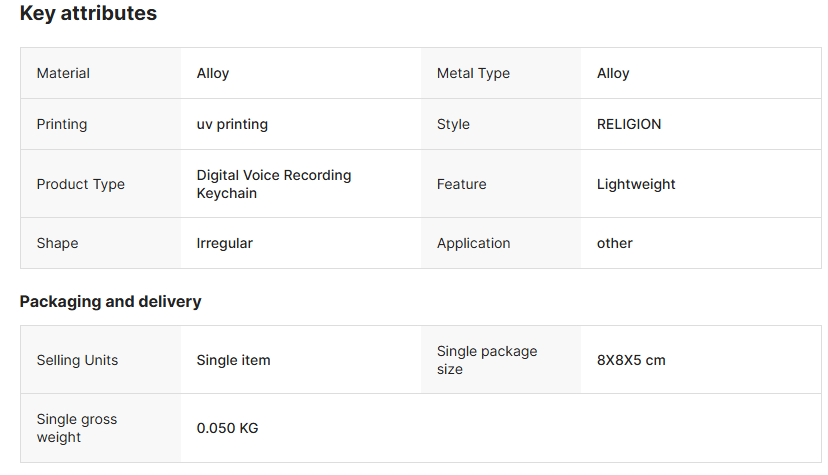
Task: Click the Irregular shape value
Action: (225, 243)
